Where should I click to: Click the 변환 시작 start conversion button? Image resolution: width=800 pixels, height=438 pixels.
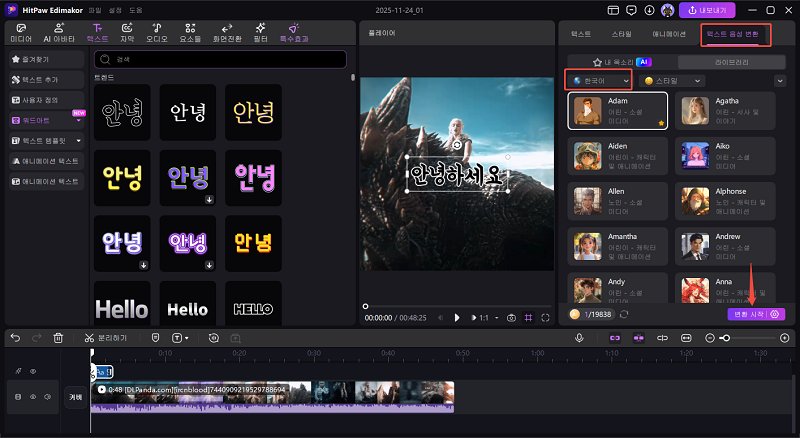[x=756, y=314]
